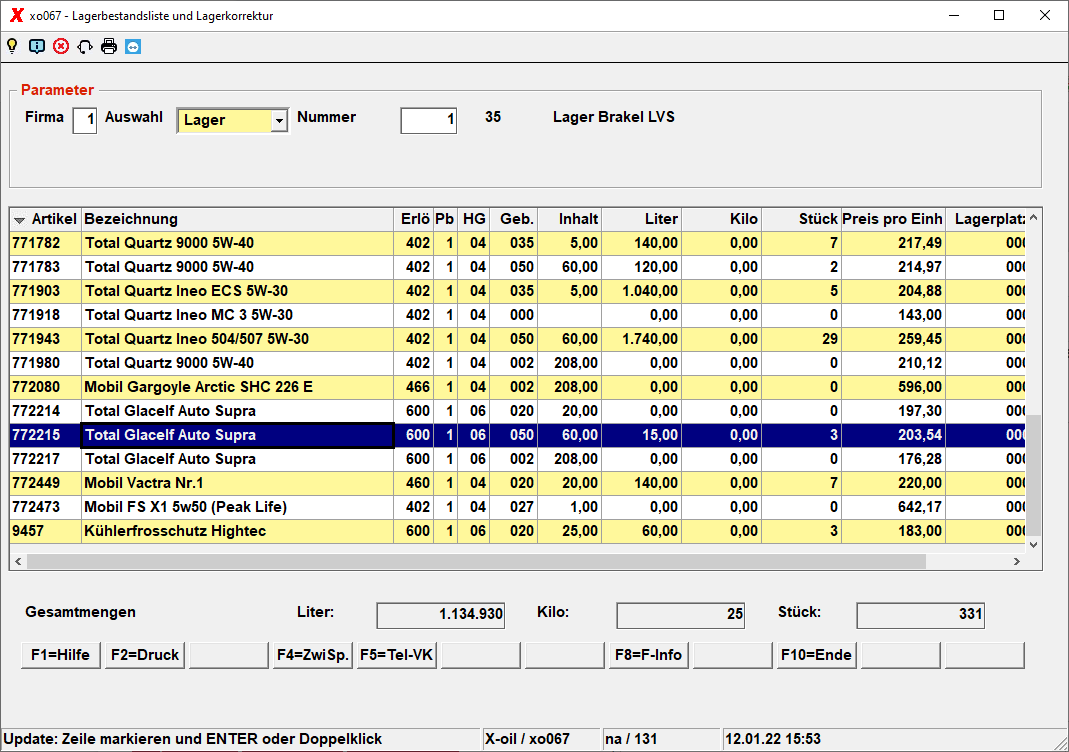Click the Gesamtmengen Stück total 331

click(x=920, y=615)
